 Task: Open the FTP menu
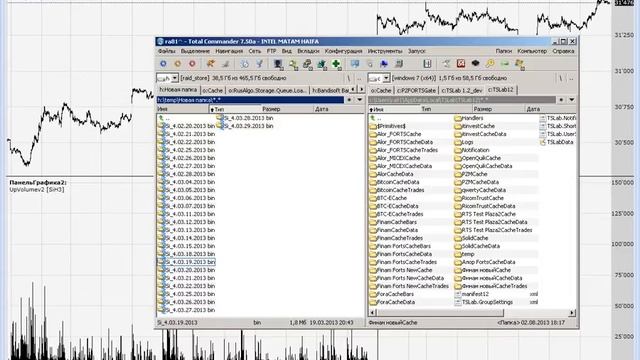click(x=271, y=51)
